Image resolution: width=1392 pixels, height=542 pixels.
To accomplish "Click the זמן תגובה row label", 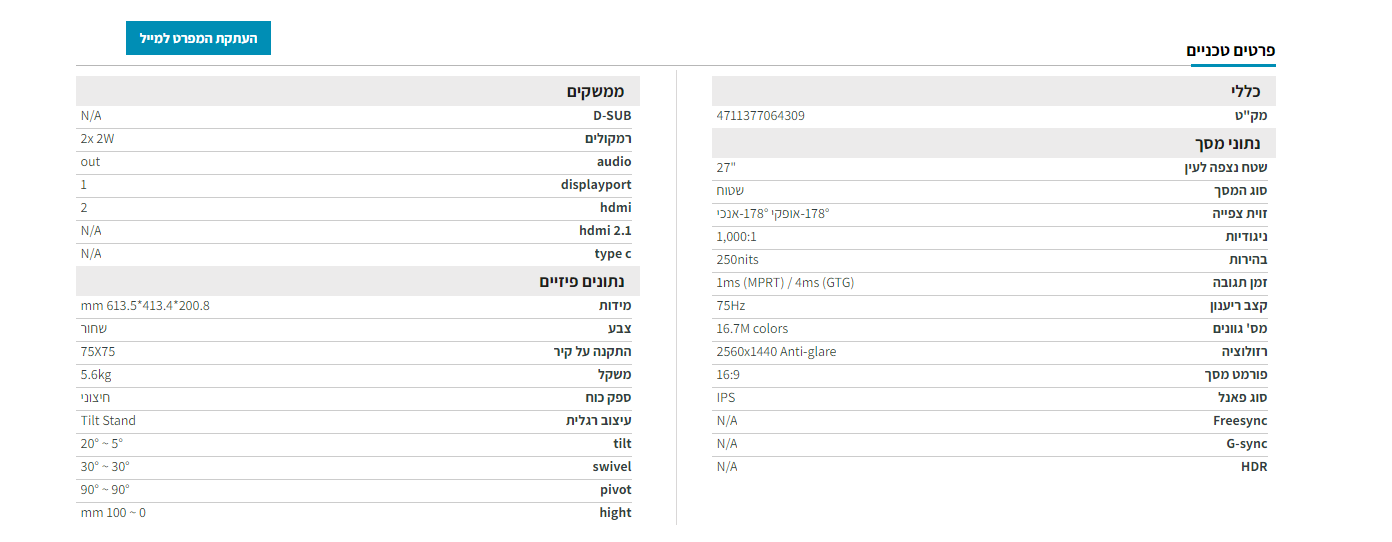I will tap(1240, 283).
